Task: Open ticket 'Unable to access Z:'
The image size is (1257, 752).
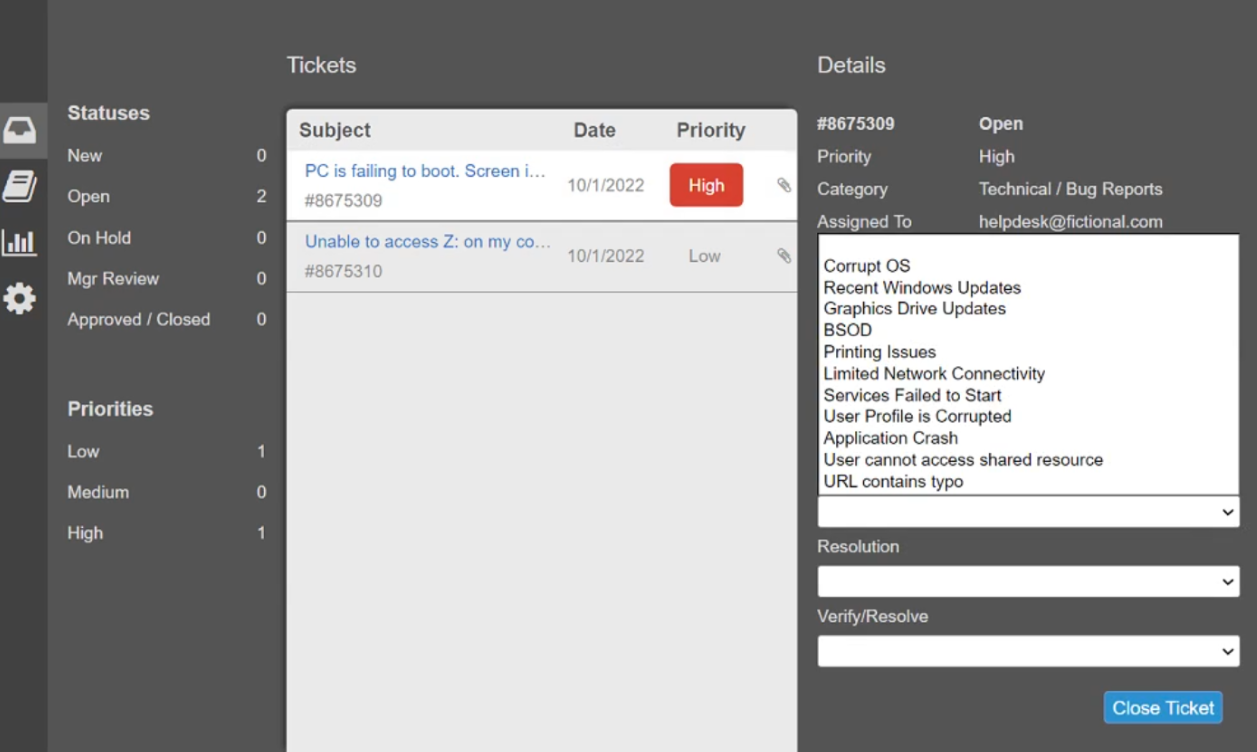Action: (427, 242)
